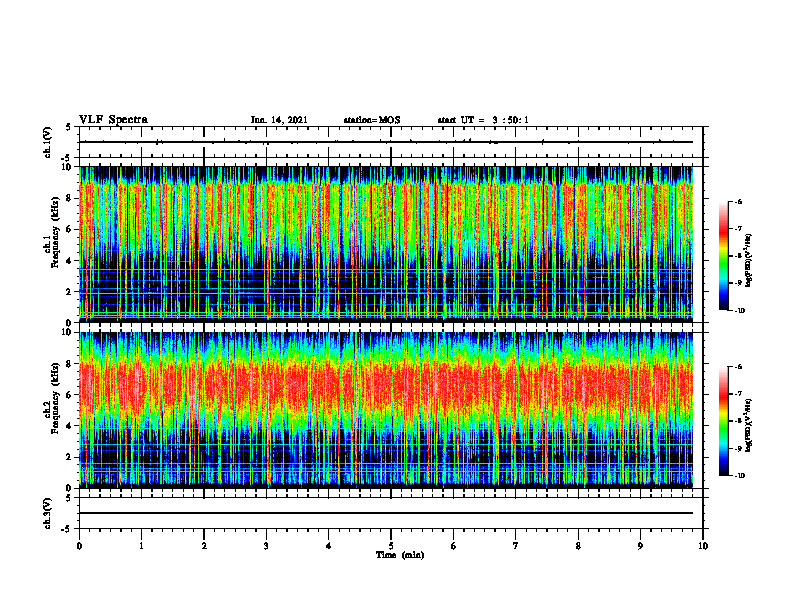The image size is (792, 612).
Task: Click the "station=MOS" header text
Action: 372,120
